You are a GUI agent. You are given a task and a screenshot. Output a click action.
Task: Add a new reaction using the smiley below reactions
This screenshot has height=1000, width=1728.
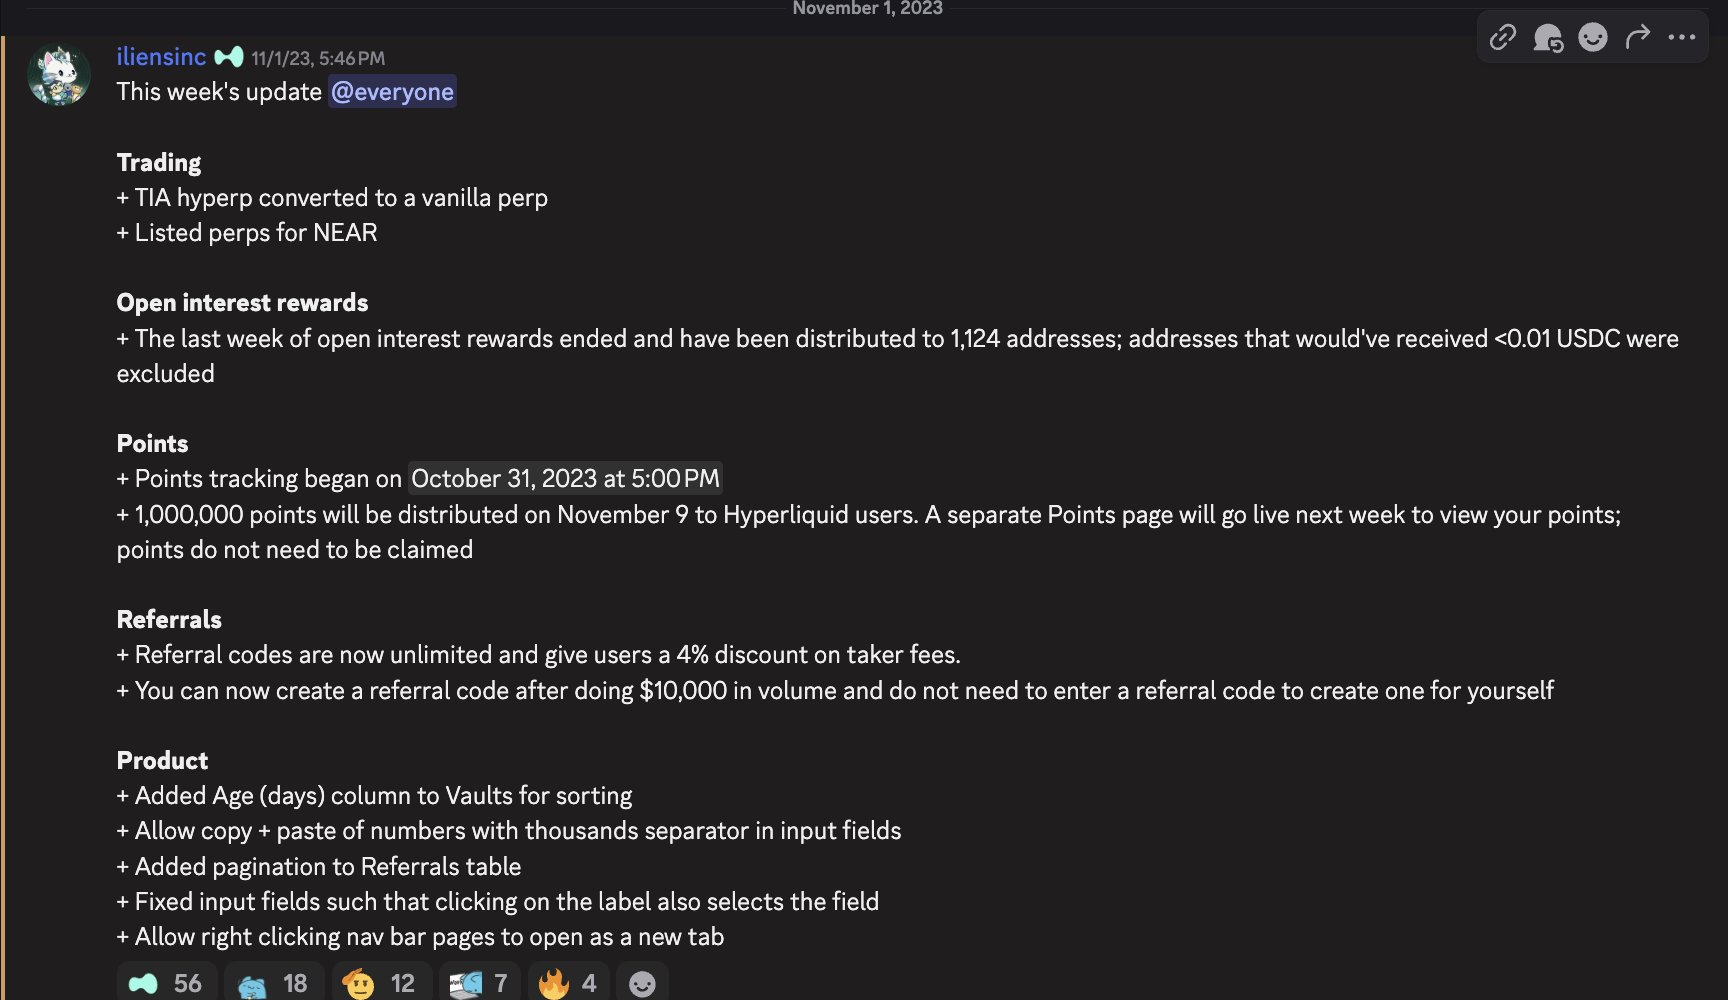click(x=642, y=982)
